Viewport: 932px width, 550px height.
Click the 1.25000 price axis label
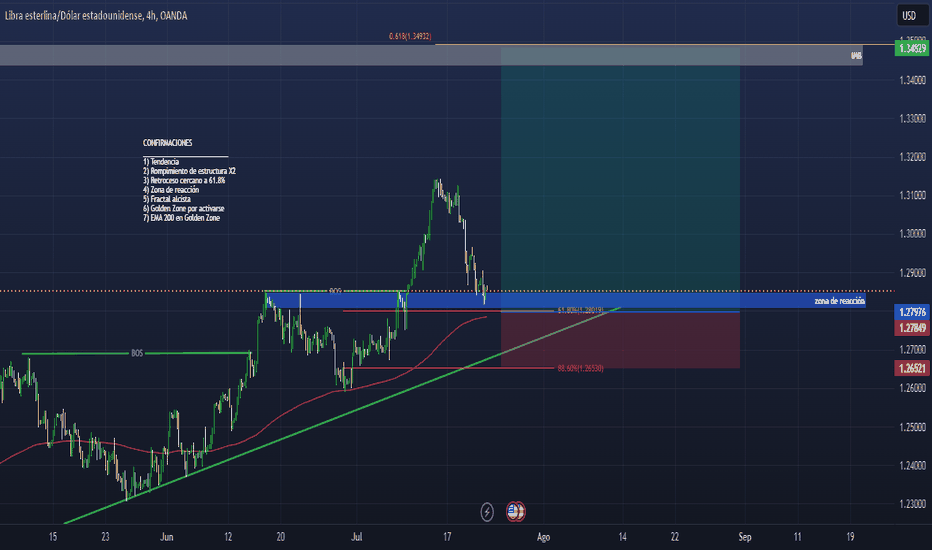click(912, 427)
